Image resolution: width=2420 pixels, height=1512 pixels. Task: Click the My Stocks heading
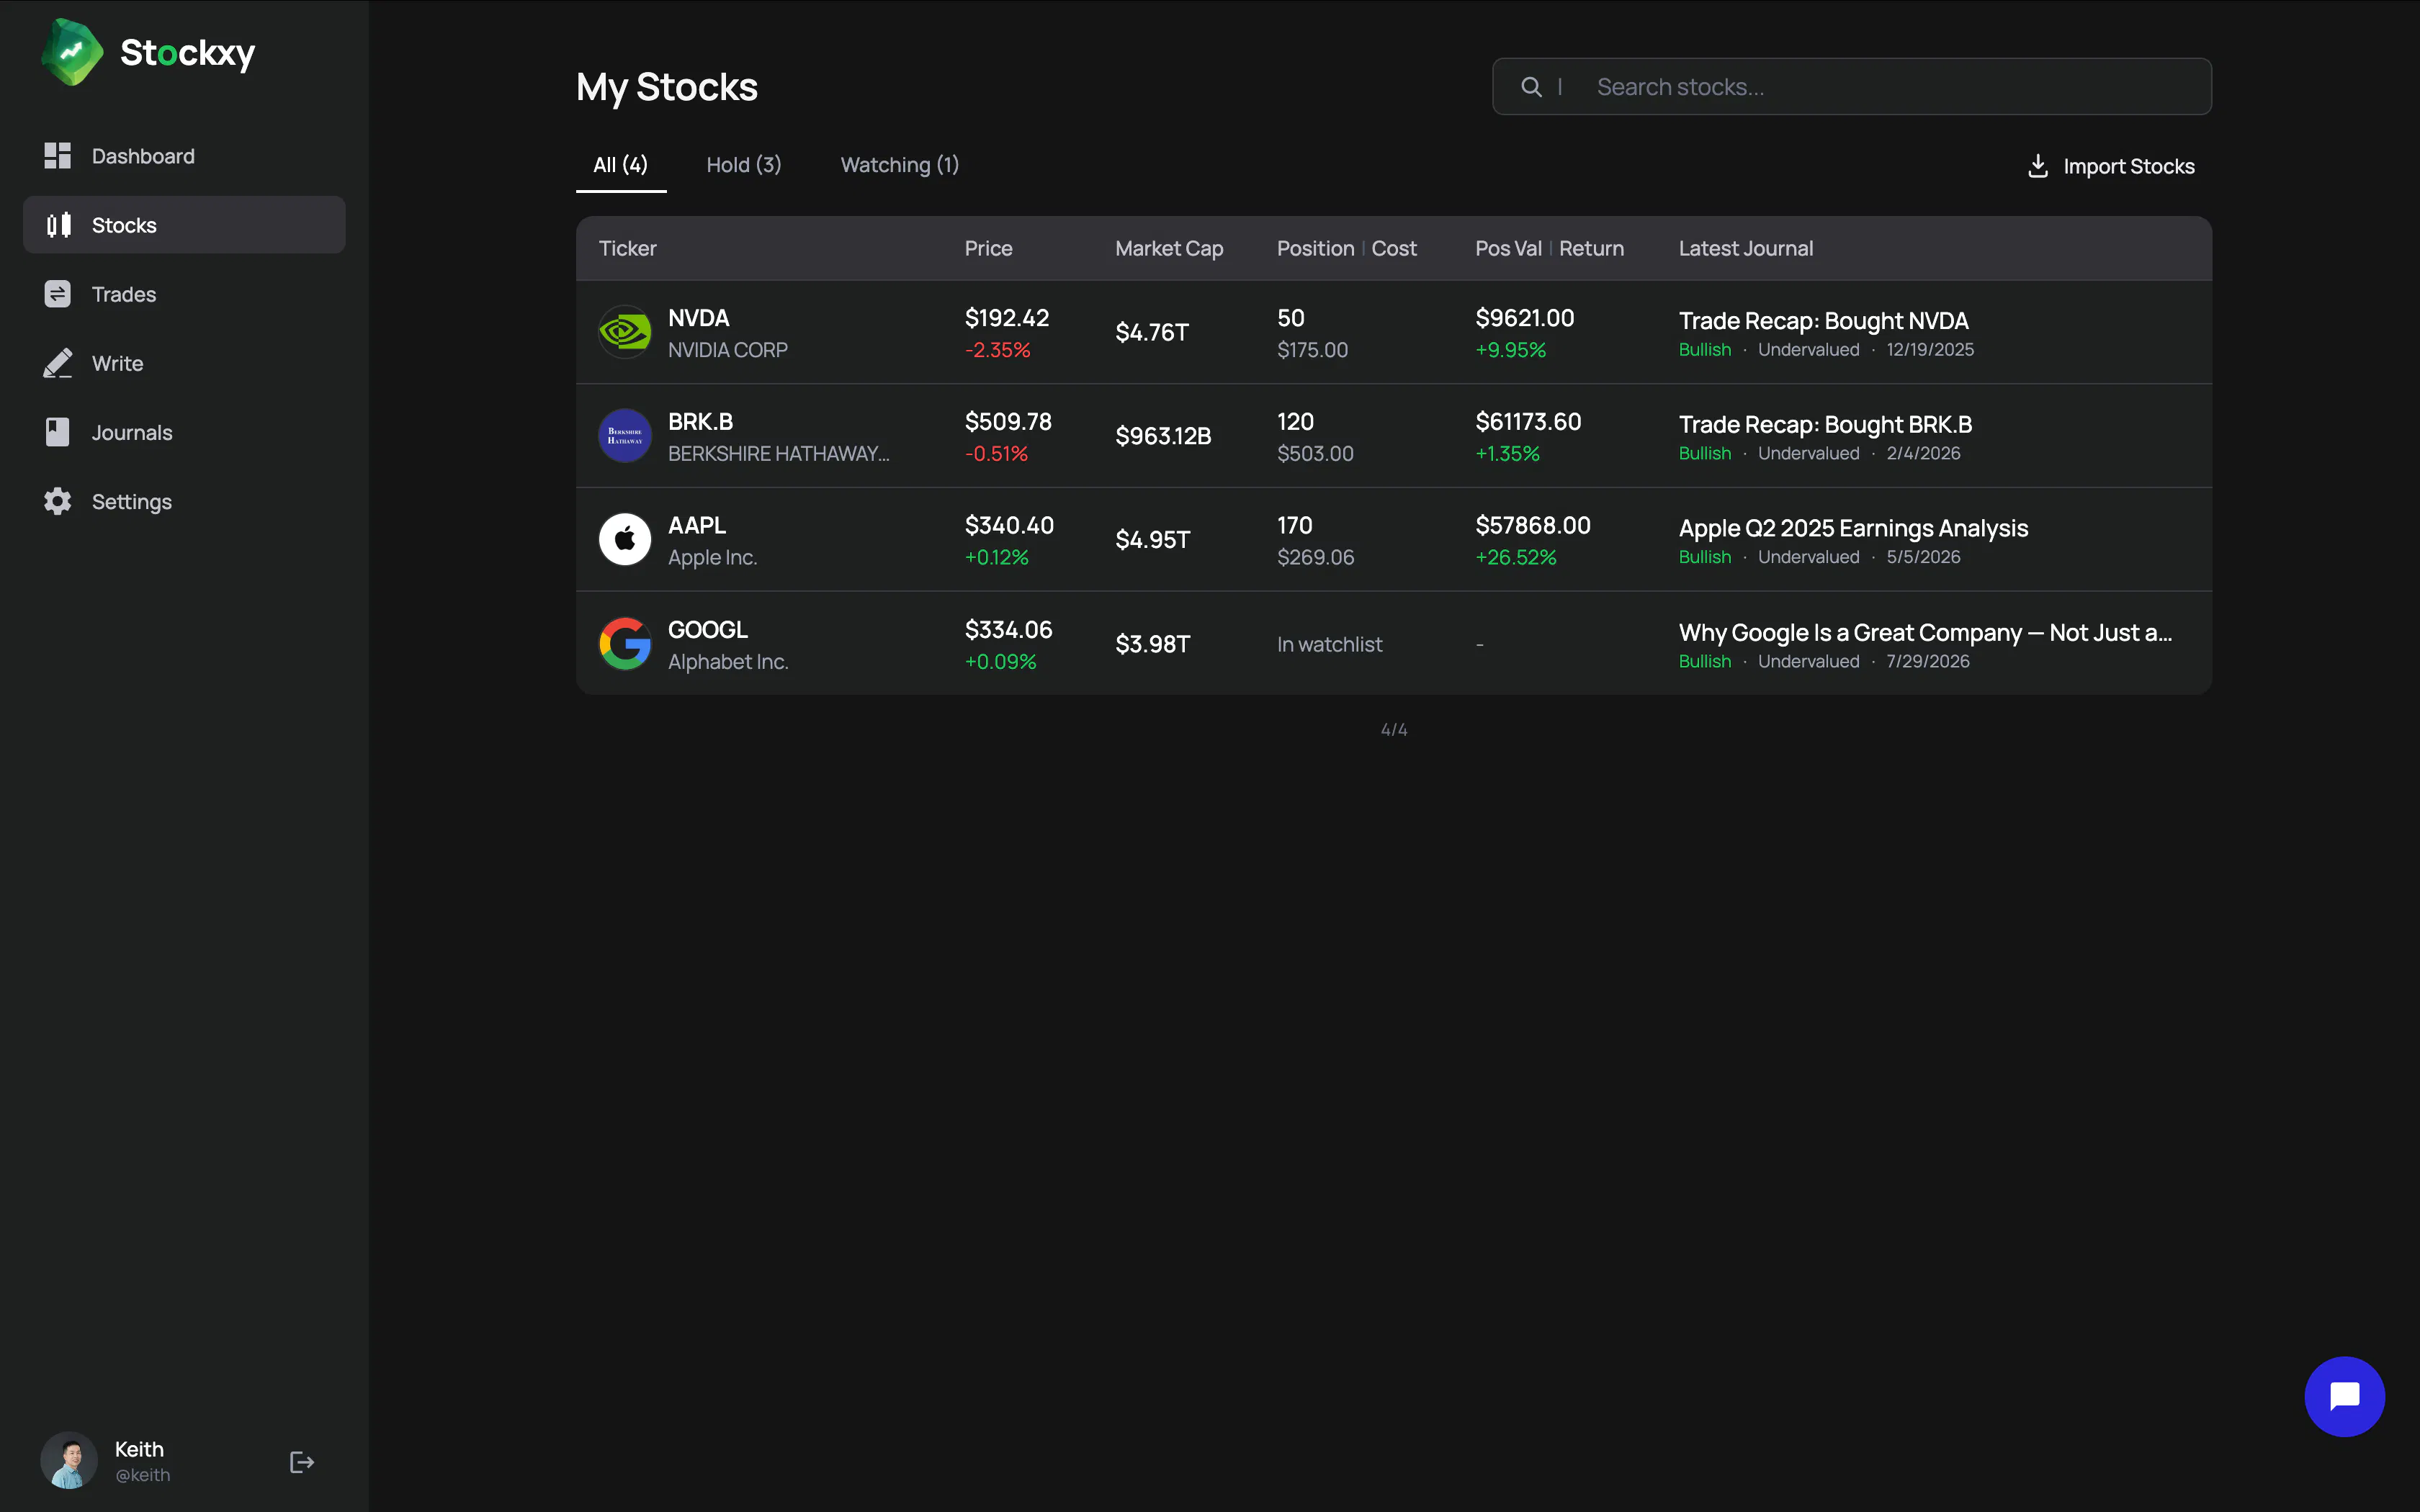pyautogui.click(x=667, y=87)
